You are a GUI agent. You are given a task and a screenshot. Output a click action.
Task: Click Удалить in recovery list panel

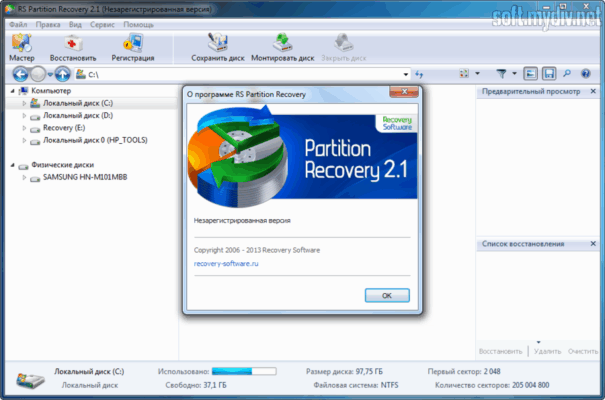pyautogui.click(x=547, y=351)
